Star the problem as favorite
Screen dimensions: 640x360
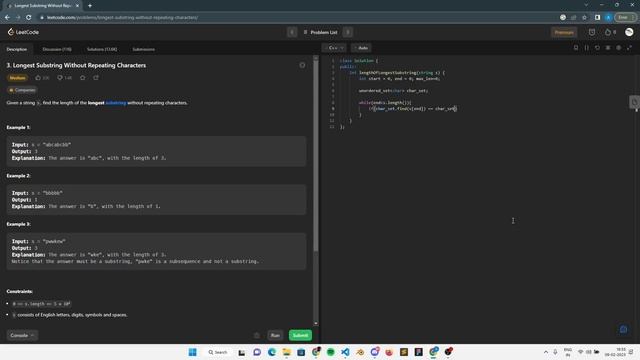[x=82, y=78]
